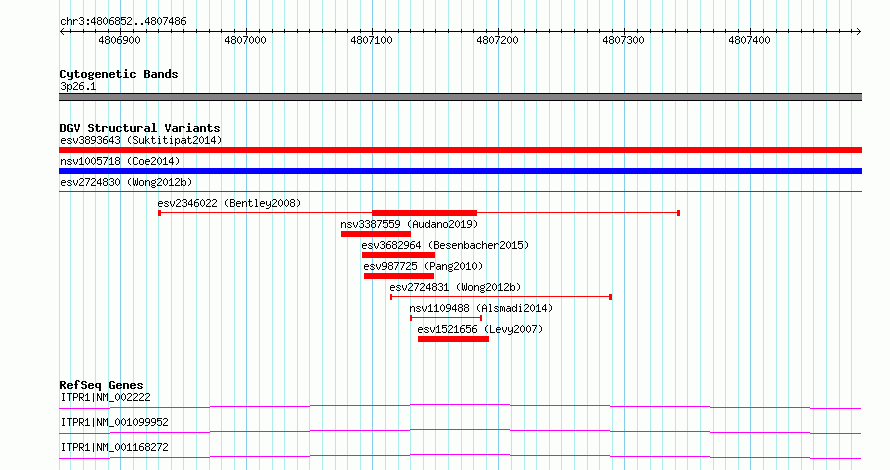
Task: Select the red bar under esv1521656
Action: click(x=454, y=339)
